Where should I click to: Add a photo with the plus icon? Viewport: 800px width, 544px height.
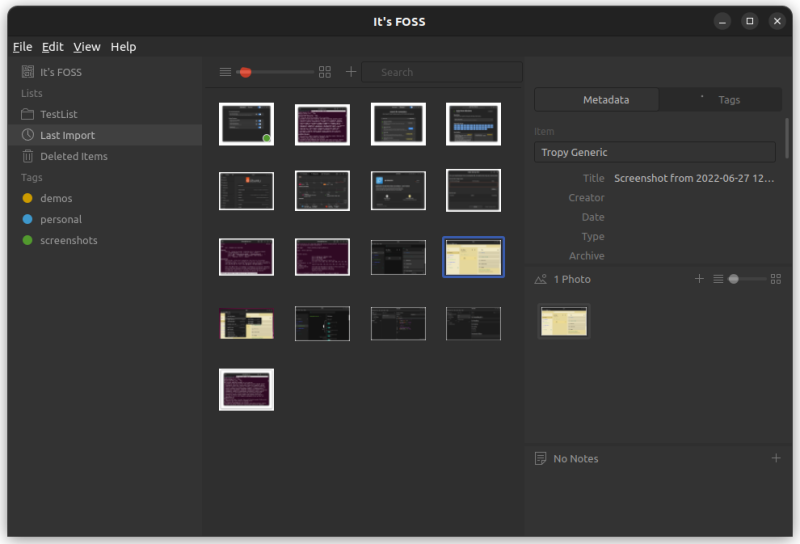[x=699, y=279]
